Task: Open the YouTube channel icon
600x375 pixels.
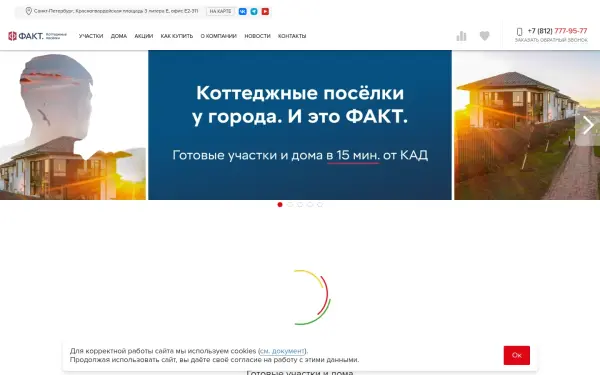Action: coord(265,11)
